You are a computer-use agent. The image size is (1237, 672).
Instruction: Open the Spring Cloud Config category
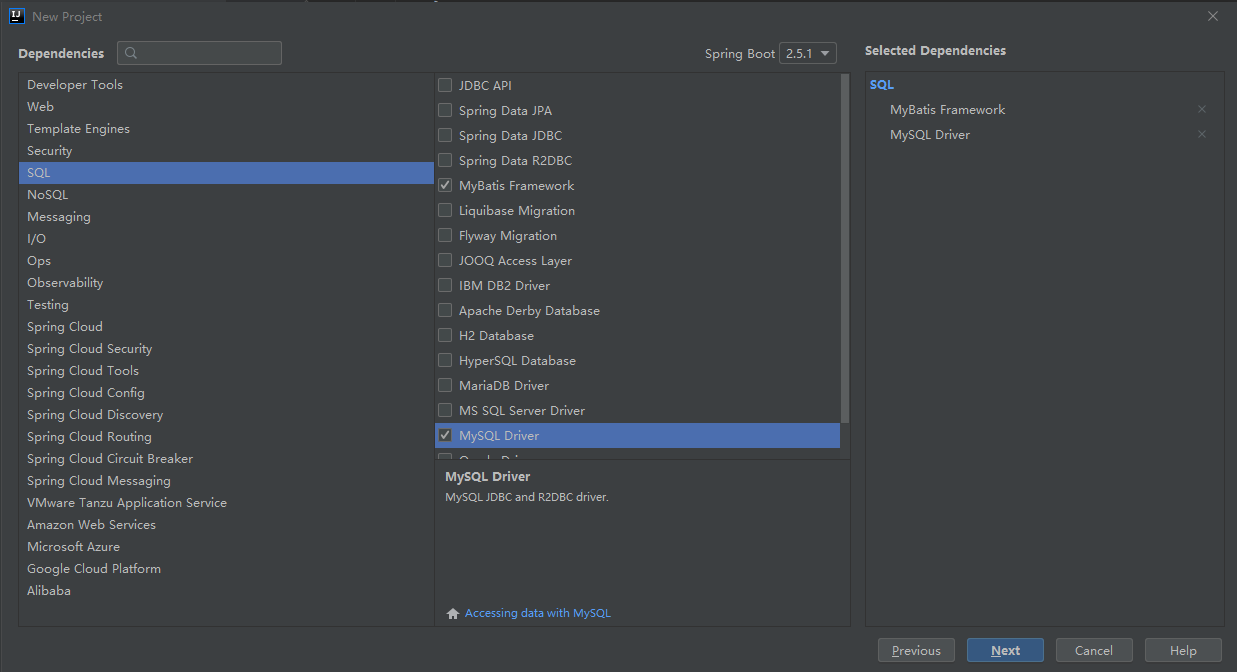click(226, 393)
